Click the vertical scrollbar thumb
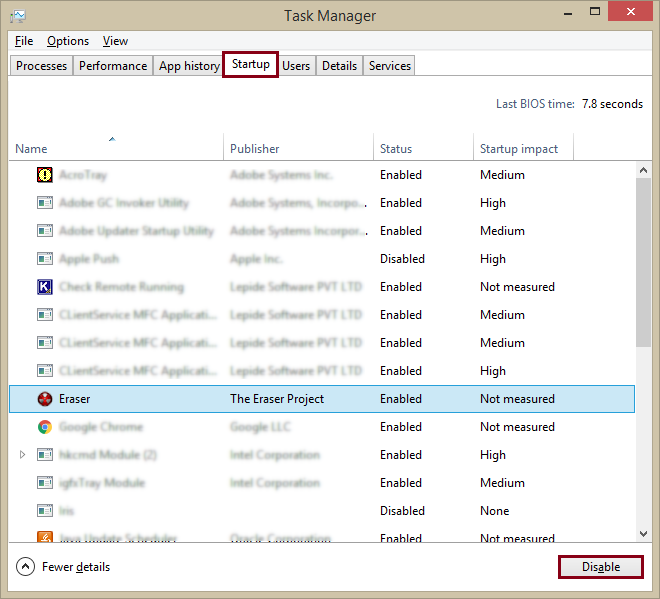660x599 pixels. click(x=643, y=262)
